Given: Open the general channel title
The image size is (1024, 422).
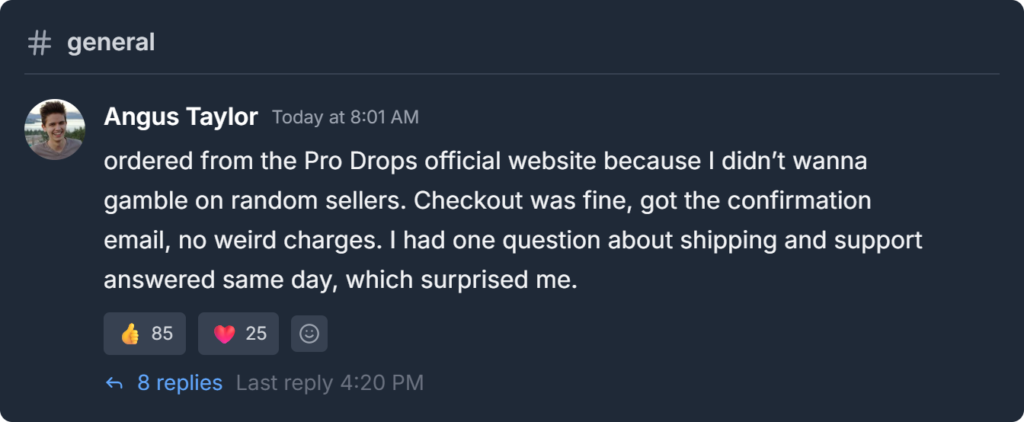Looking at the screenshot, I should pyautogui.click(x=111, y=43).
